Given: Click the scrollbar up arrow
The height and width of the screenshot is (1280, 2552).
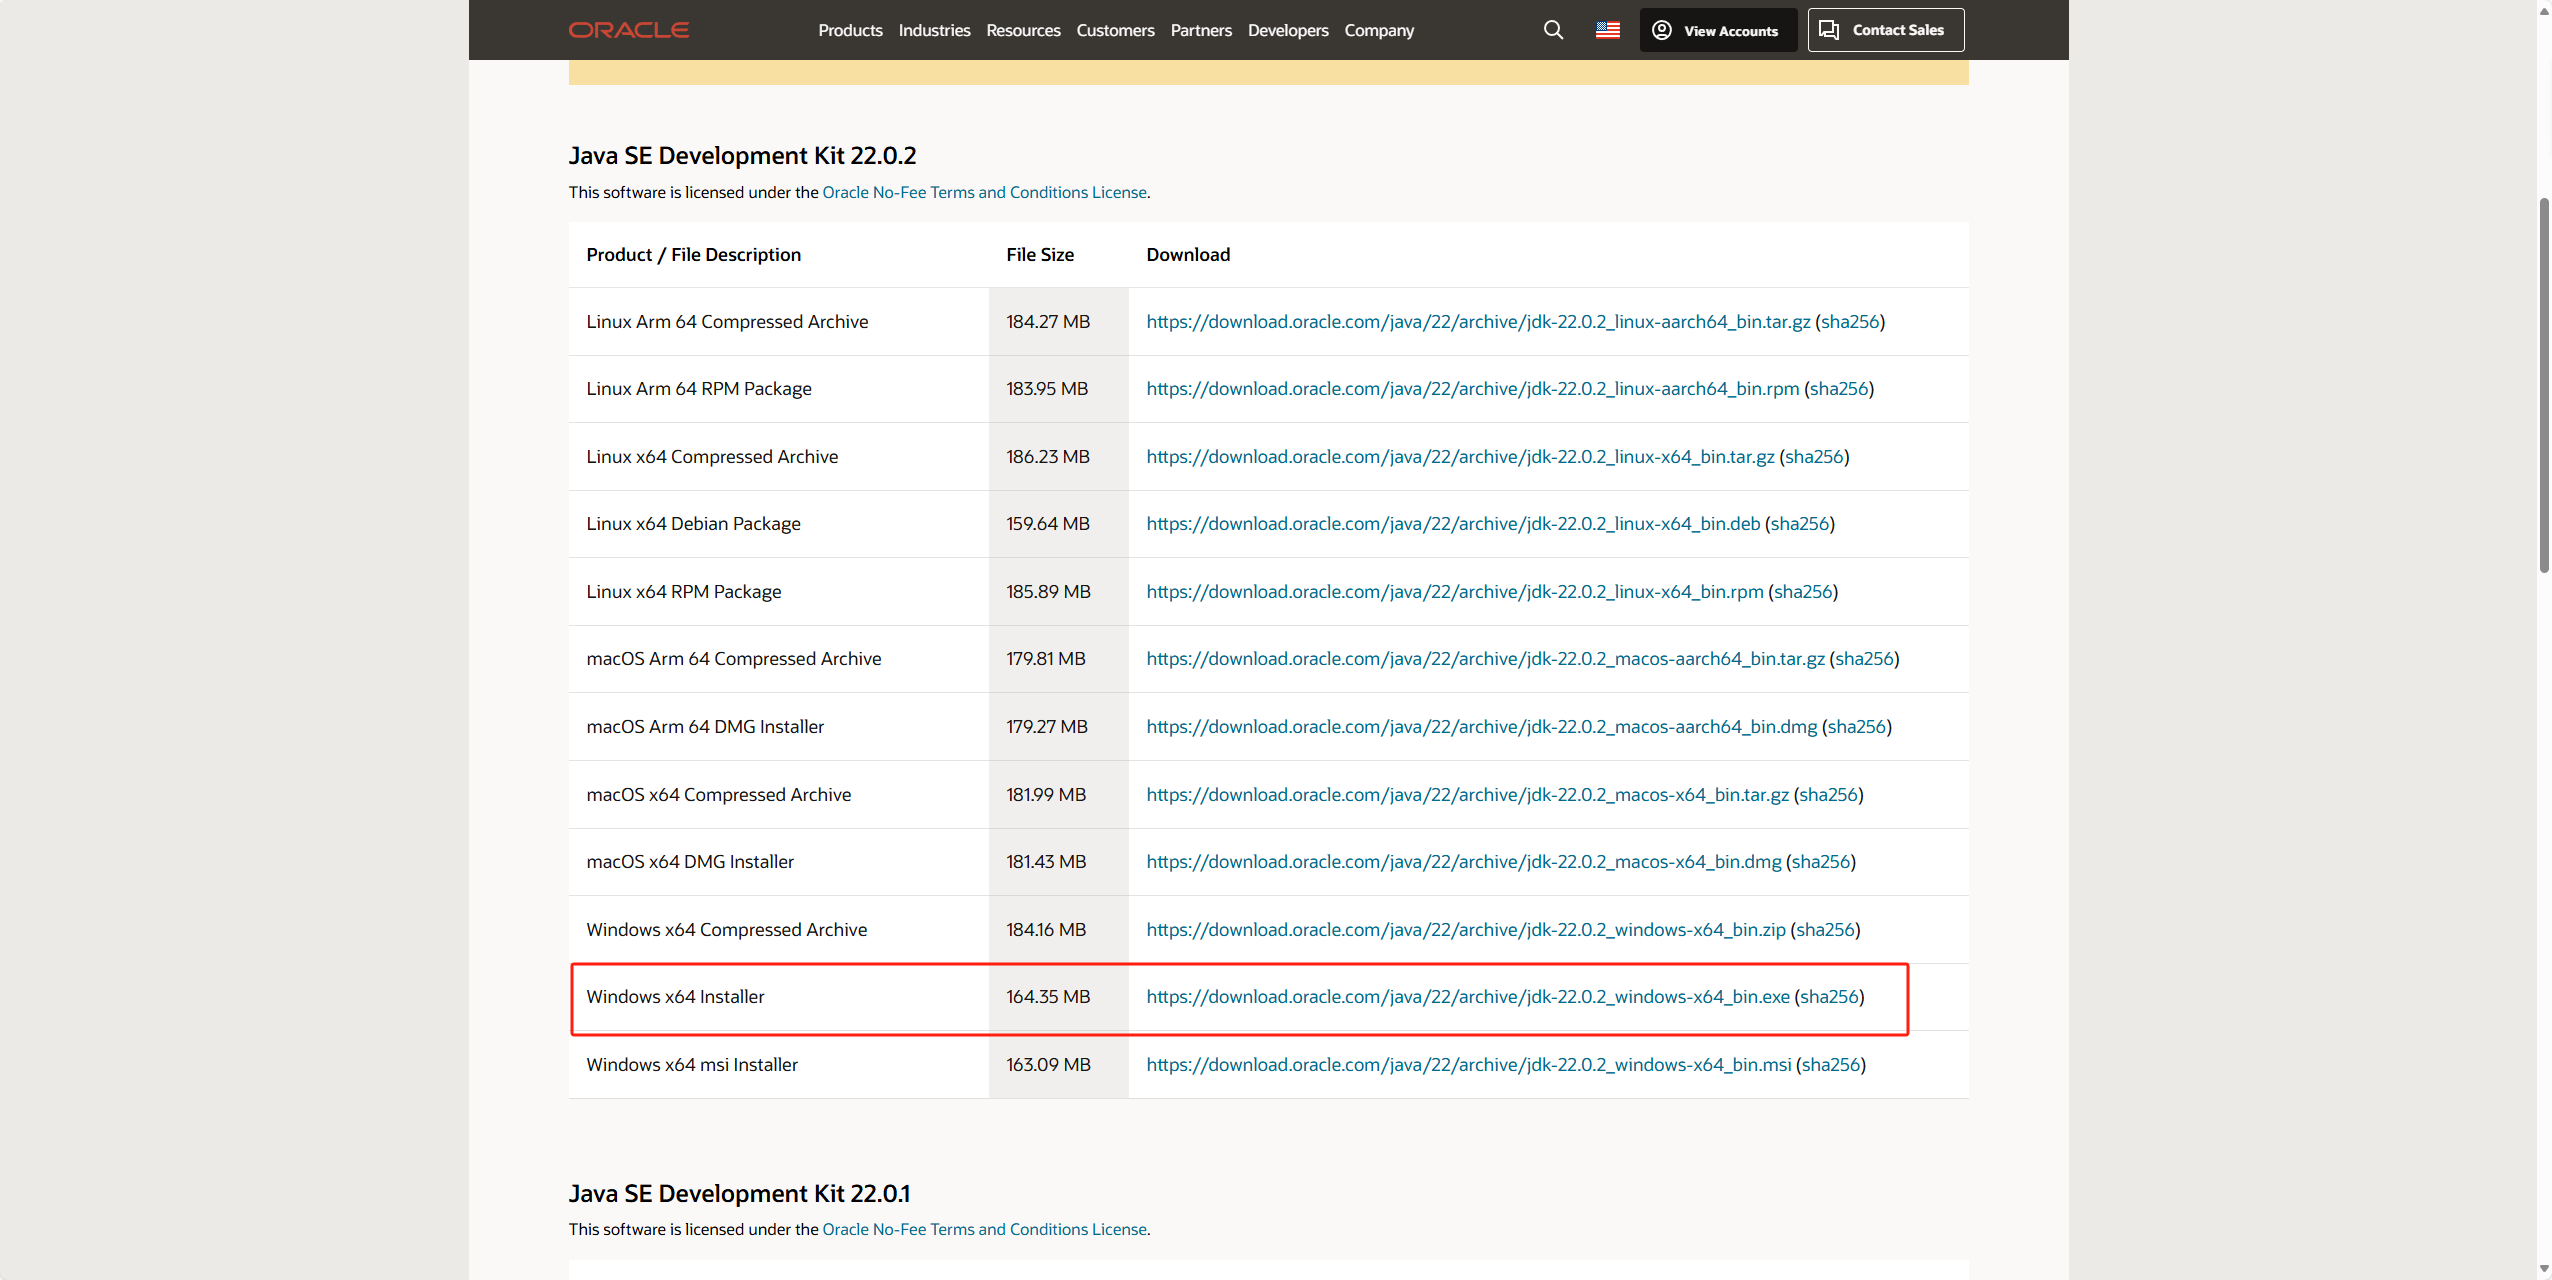Looking at the screenshot, I should (x=2544, y=10).
